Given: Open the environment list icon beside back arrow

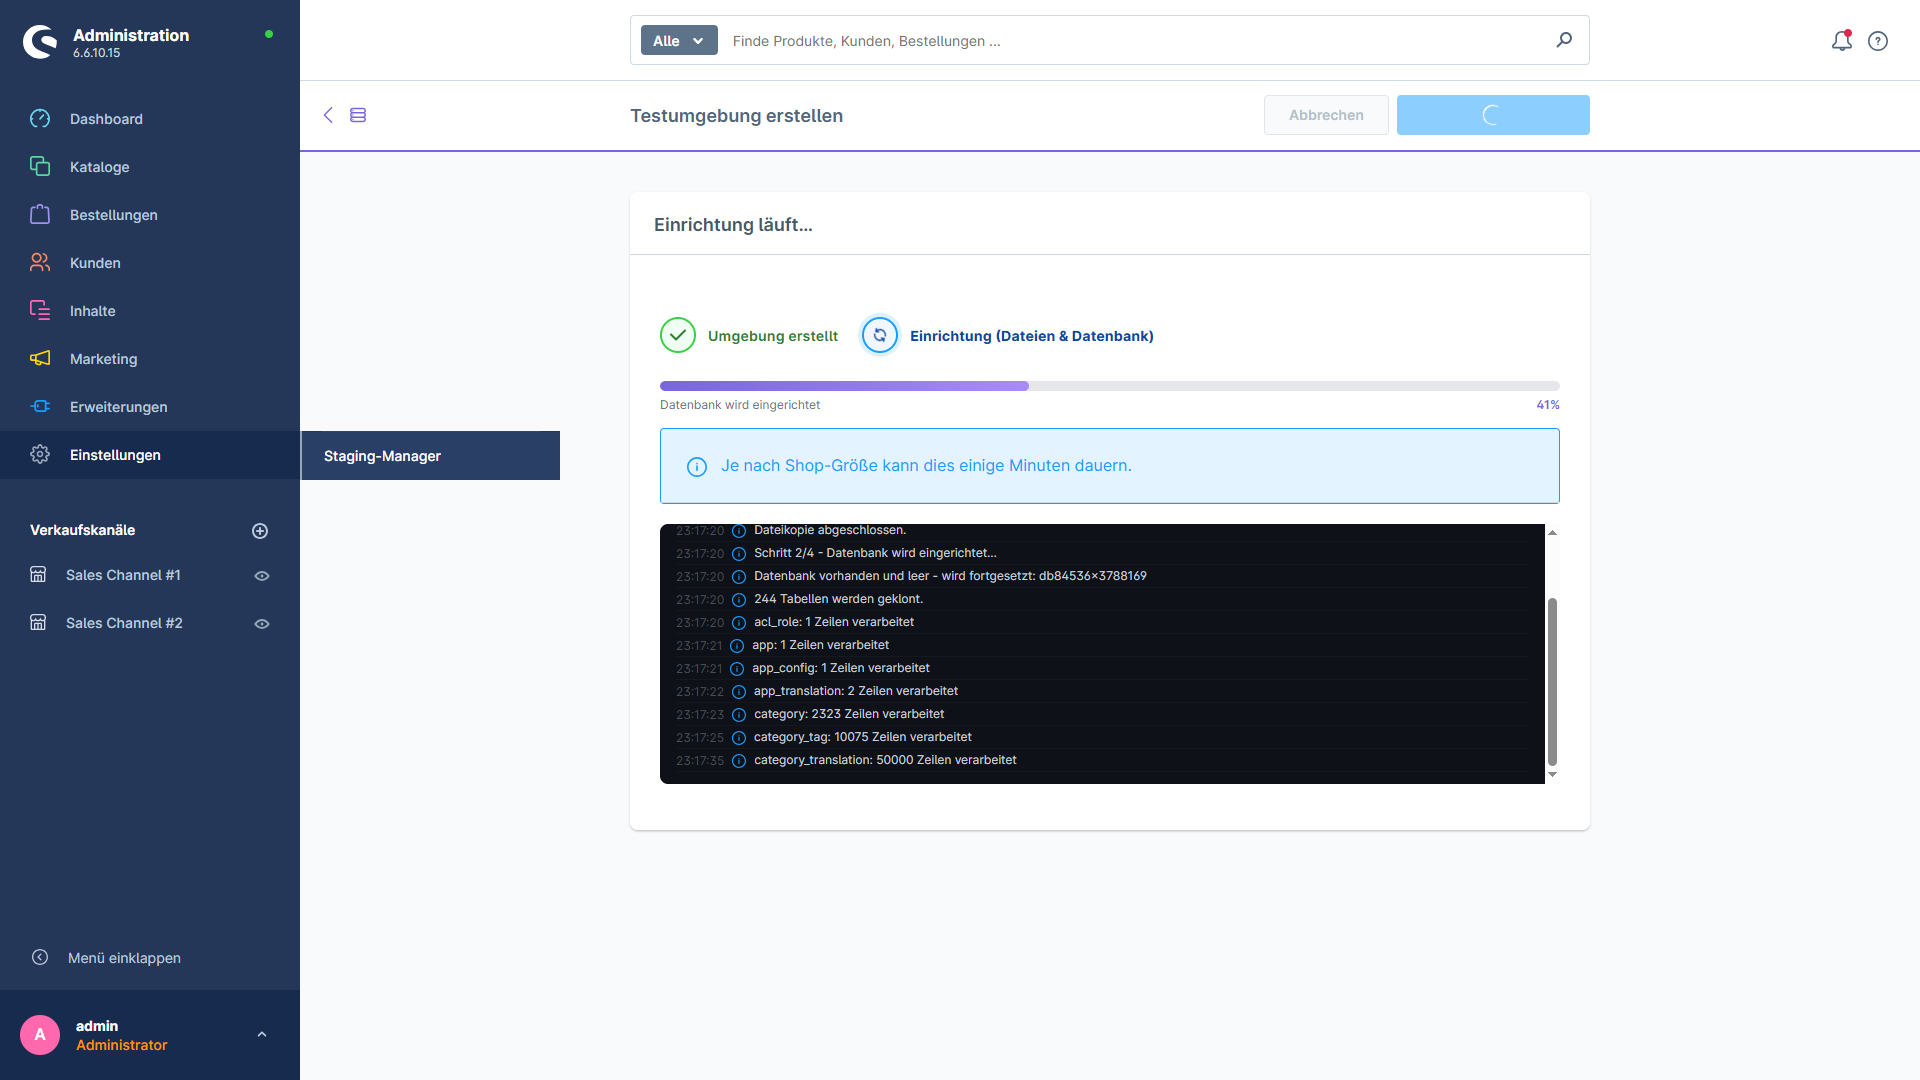Looking at the screenshot, I should click(x=358, y=115).
